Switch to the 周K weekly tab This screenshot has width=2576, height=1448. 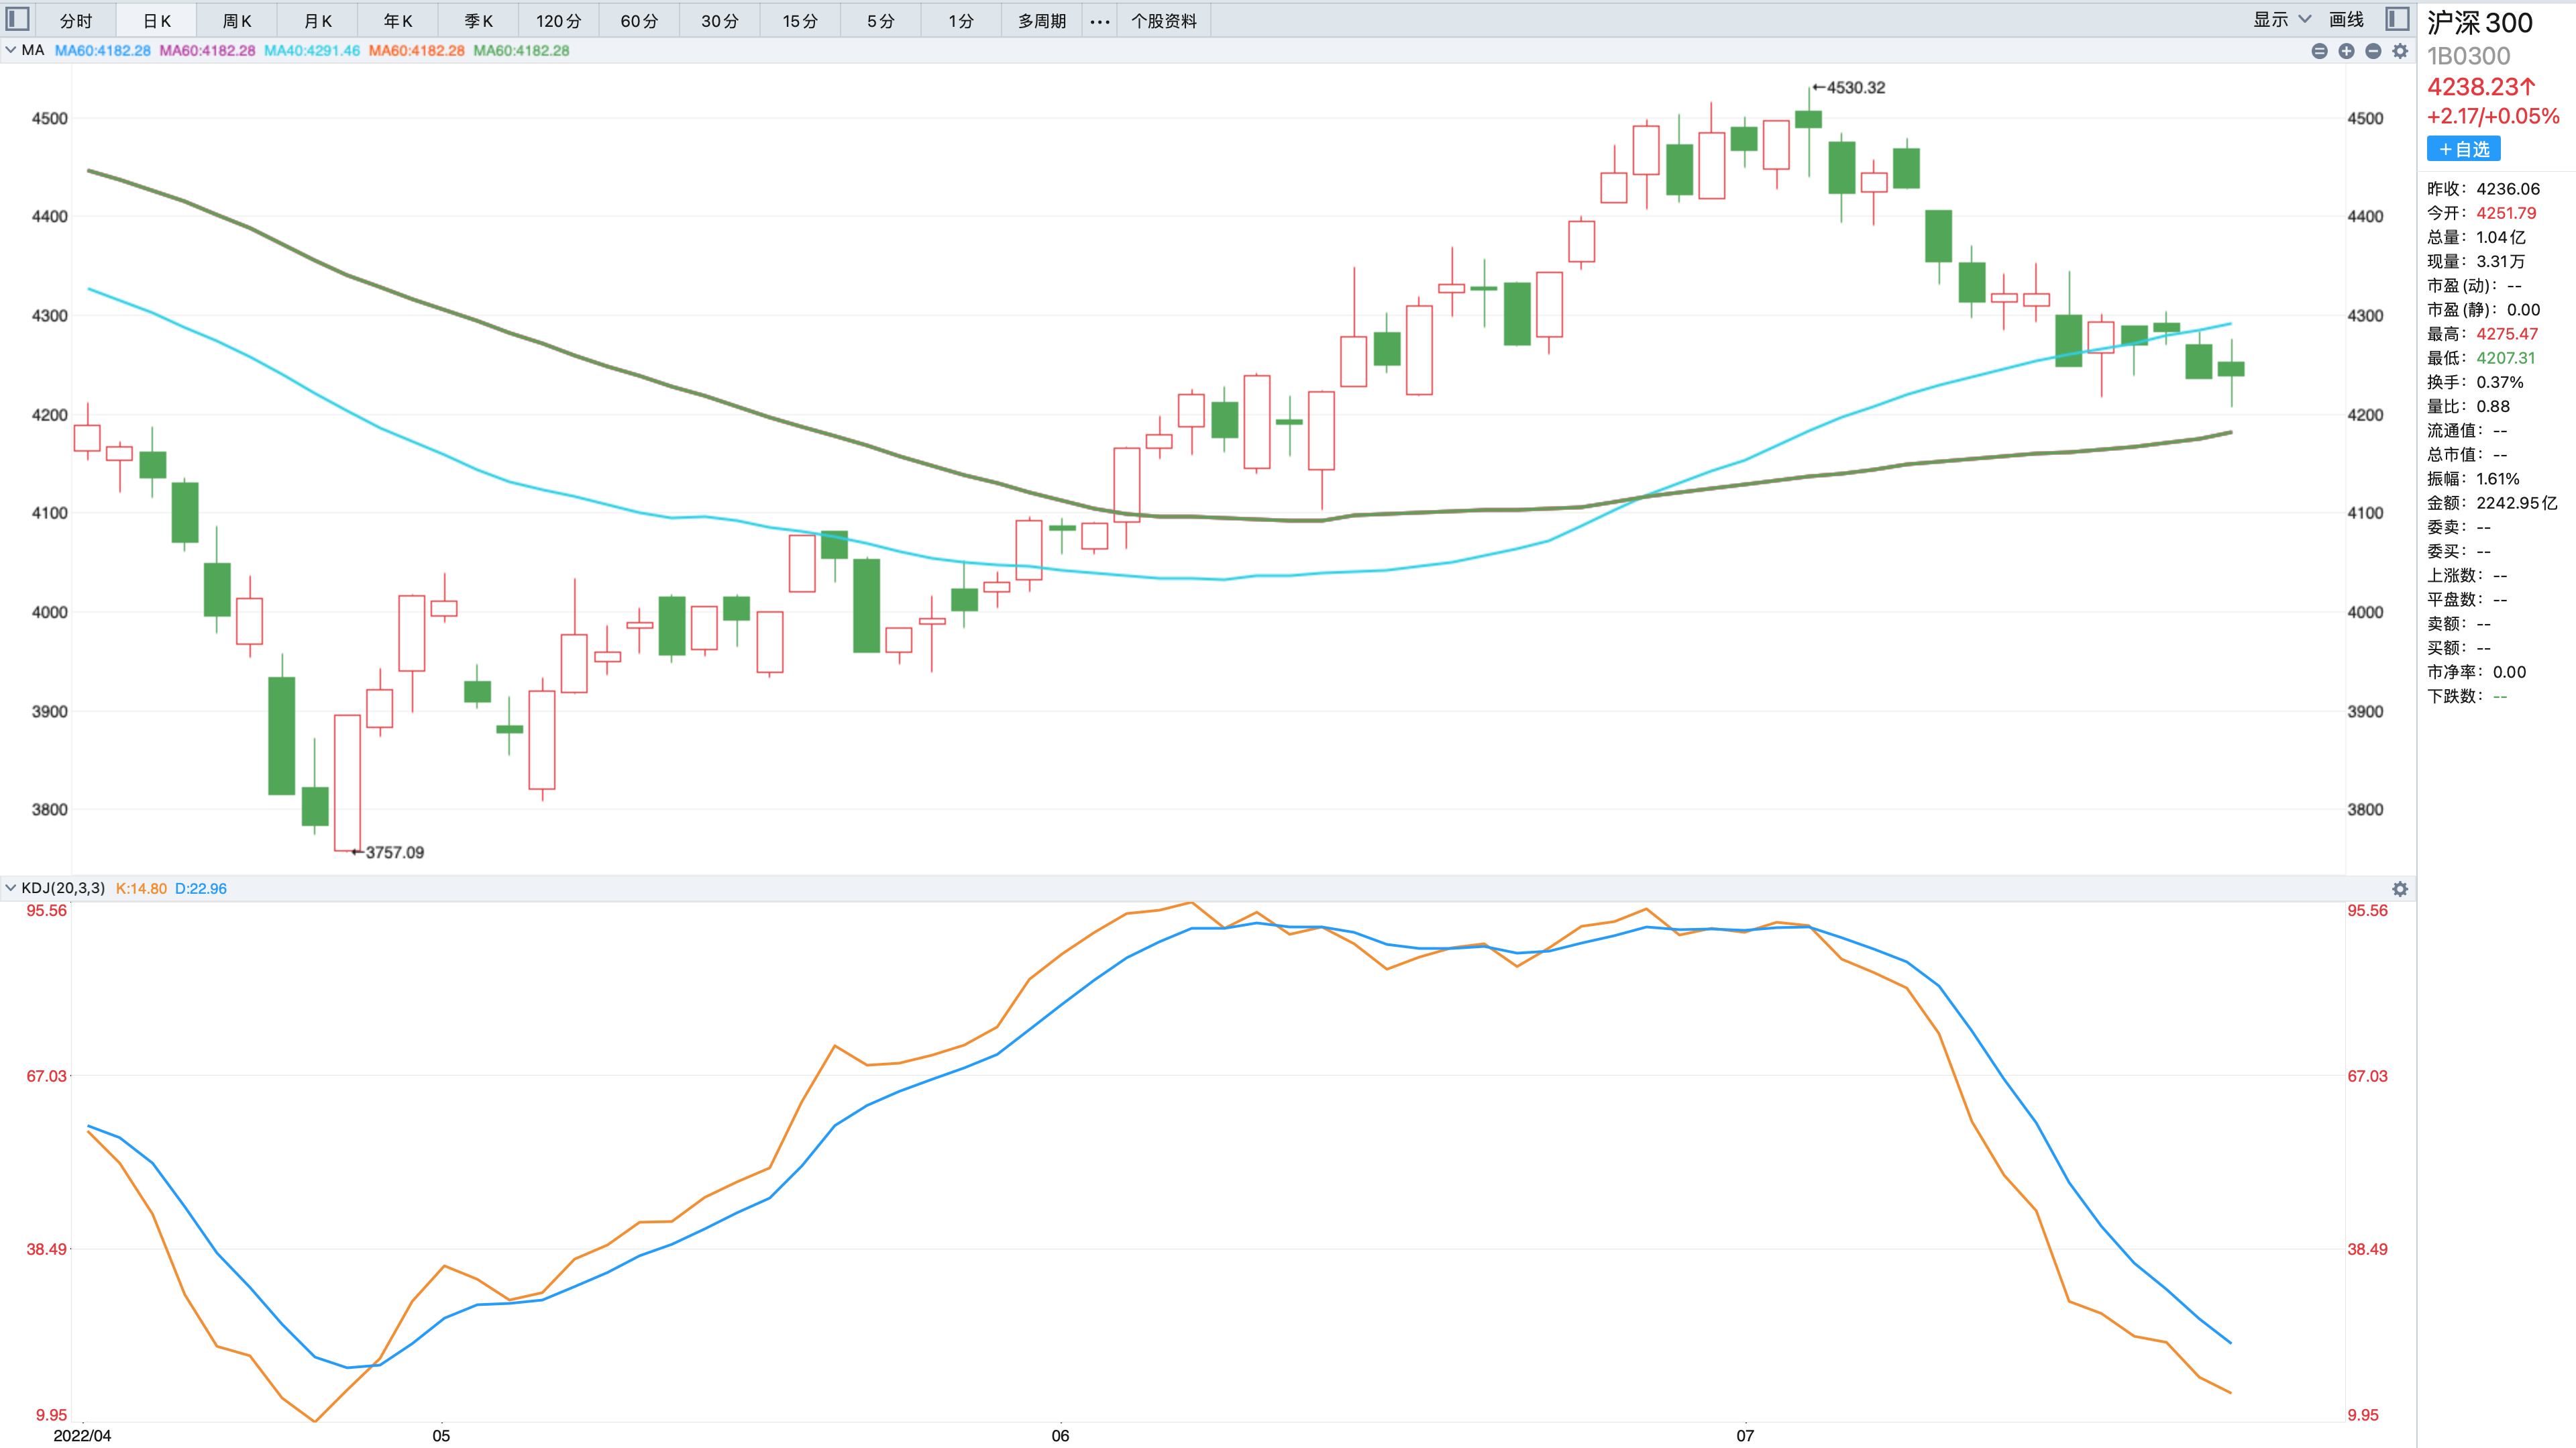(237, 21)
